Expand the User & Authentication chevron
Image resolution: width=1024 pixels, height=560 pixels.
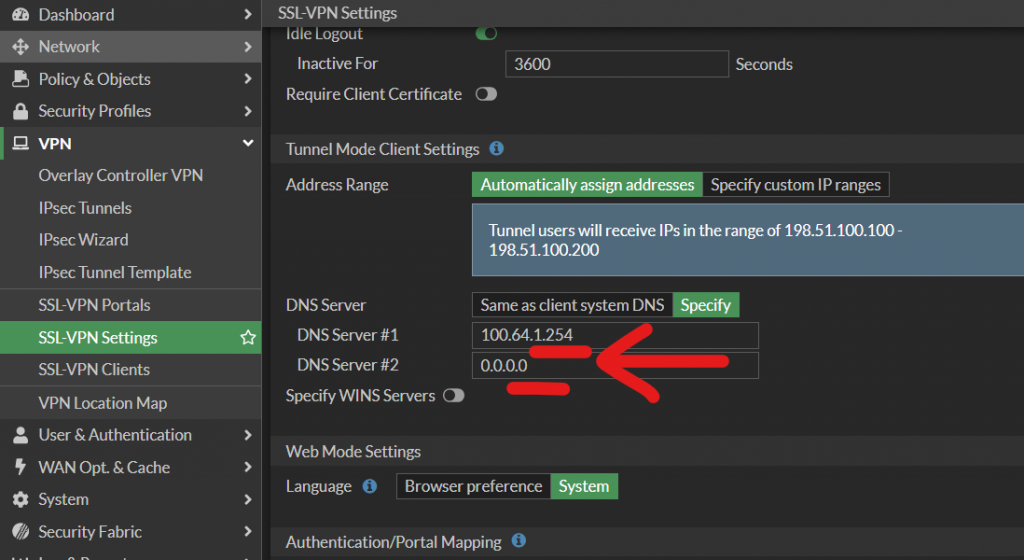click(248, 435)
